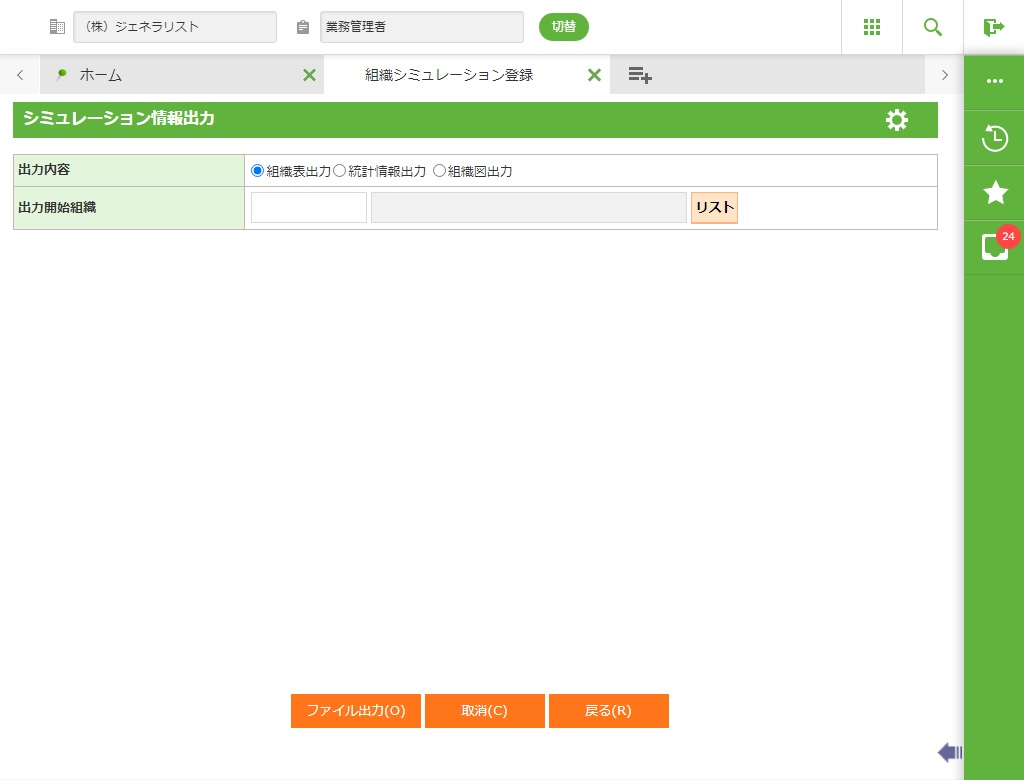Select 統計情報出力 radio option
The height and width of the screenshot is (780, 1024).
[x=339, y=171]
